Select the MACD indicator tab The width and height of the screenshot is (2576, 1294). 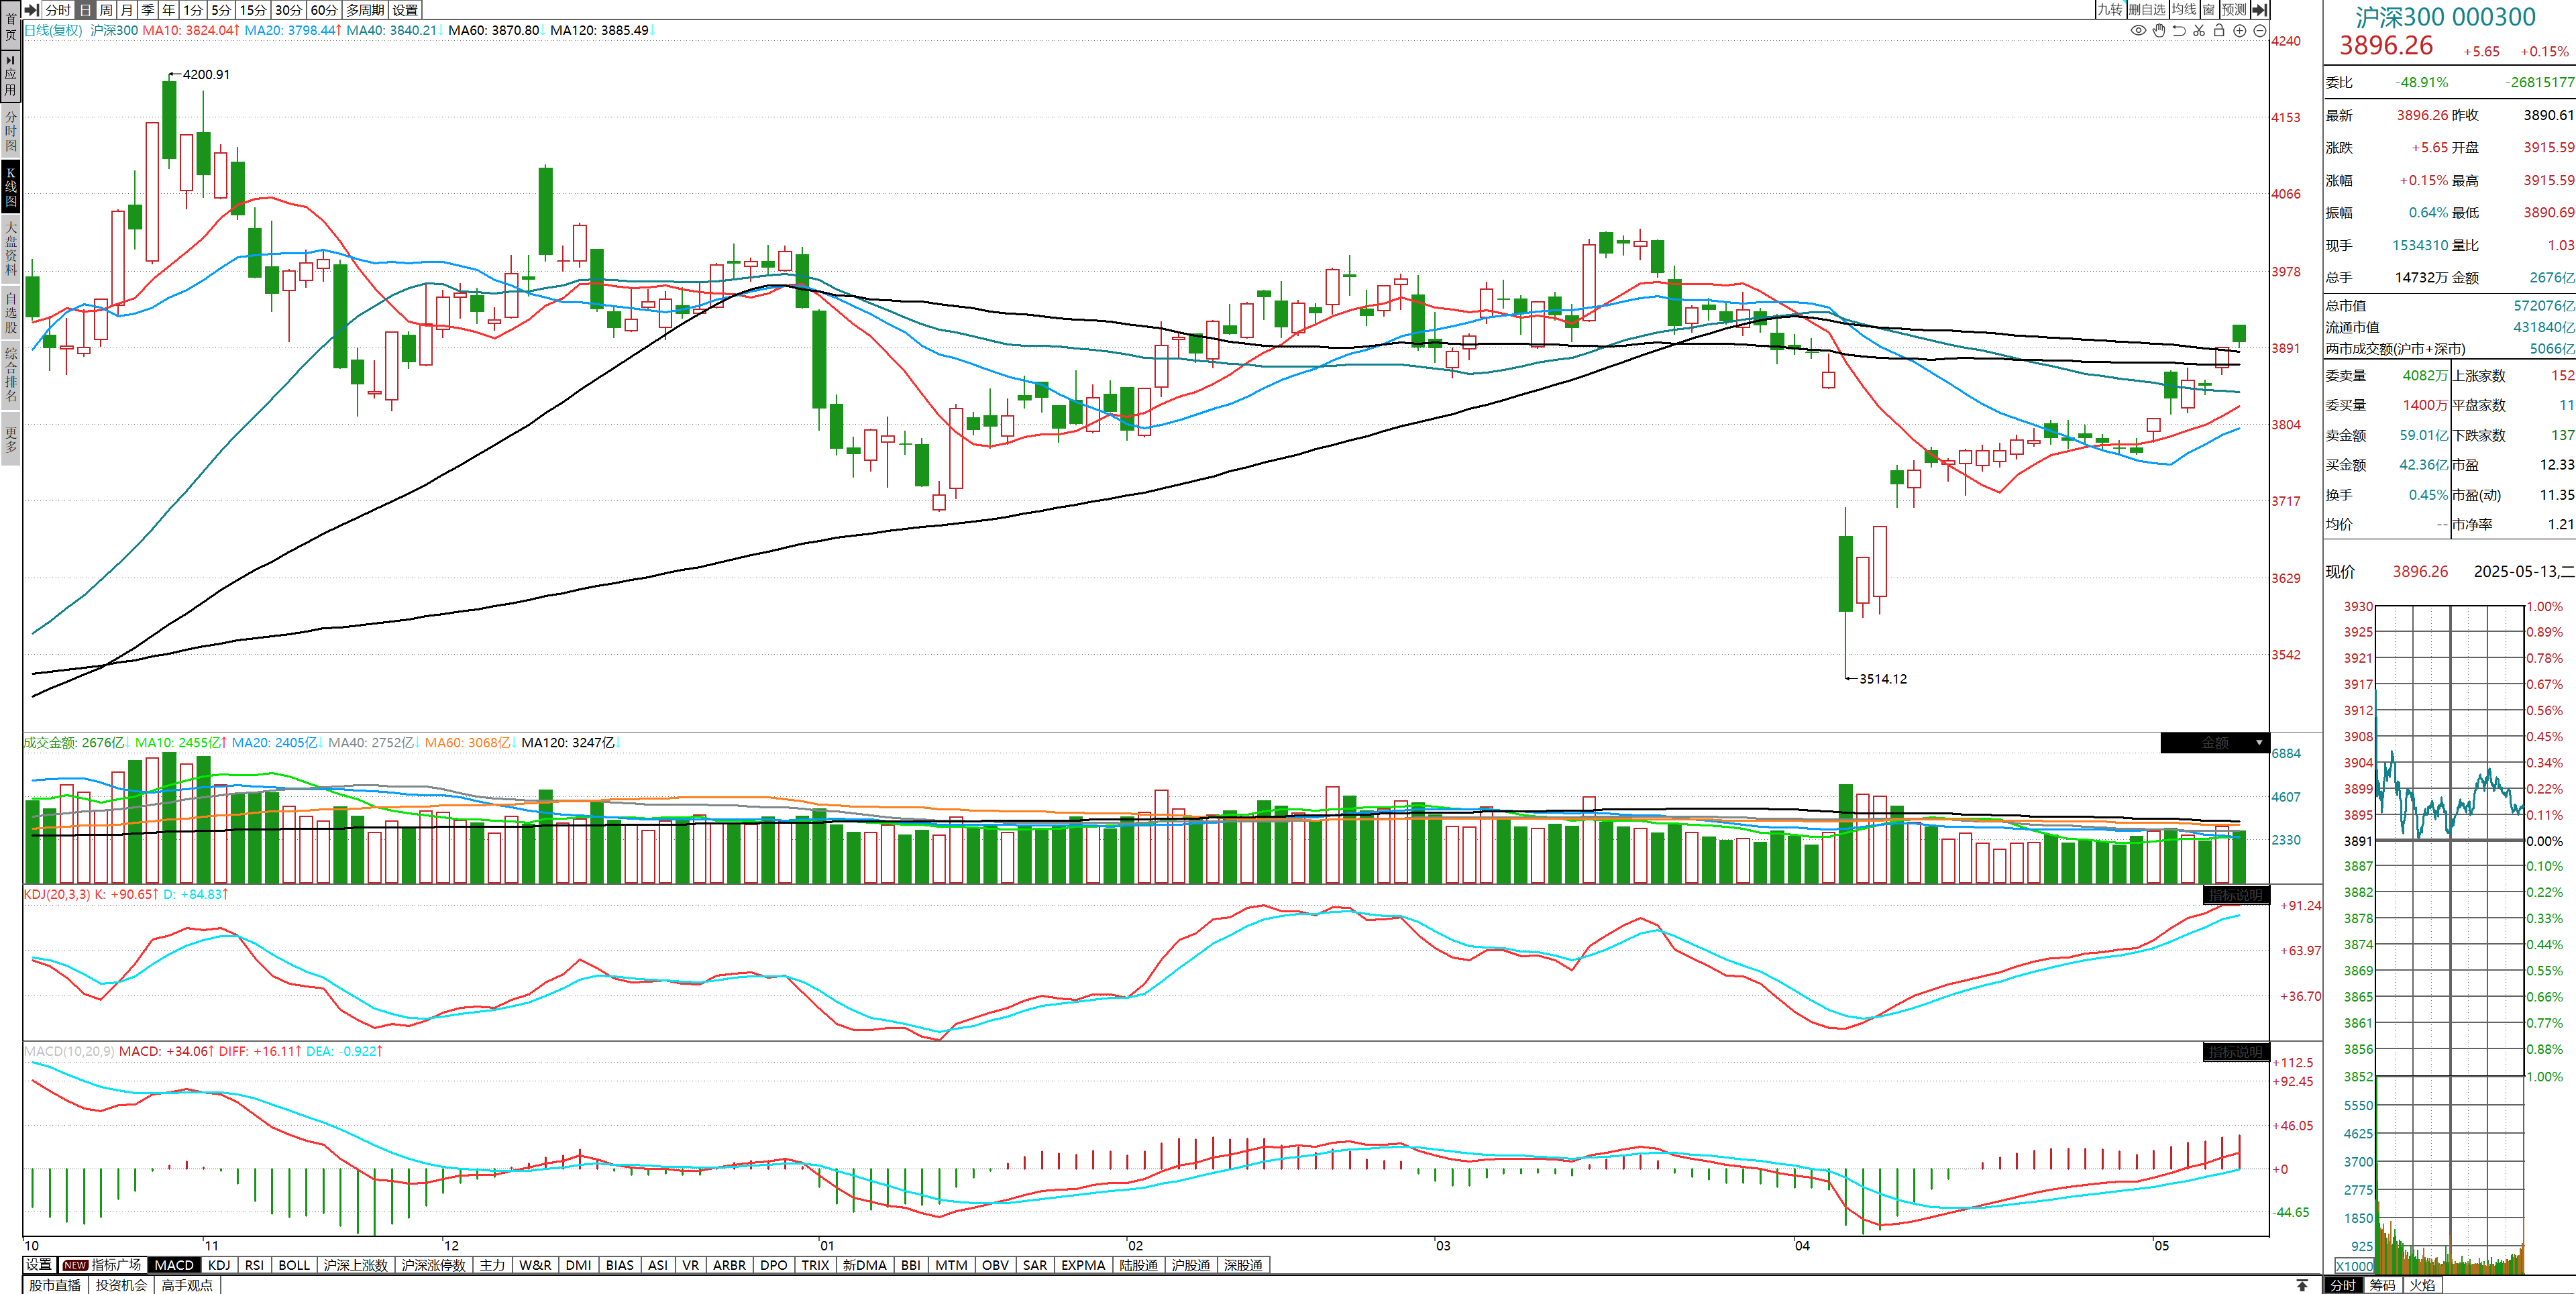coord(174,1265)
